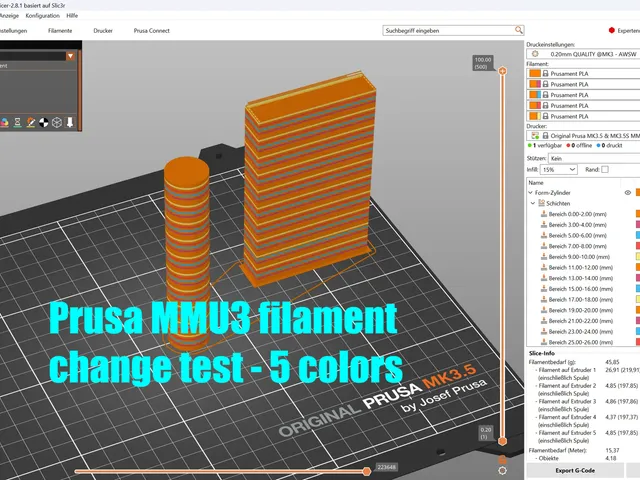Click the horizontal move slider handle
The width and height of the screenshot is (640, 480).
367,471
